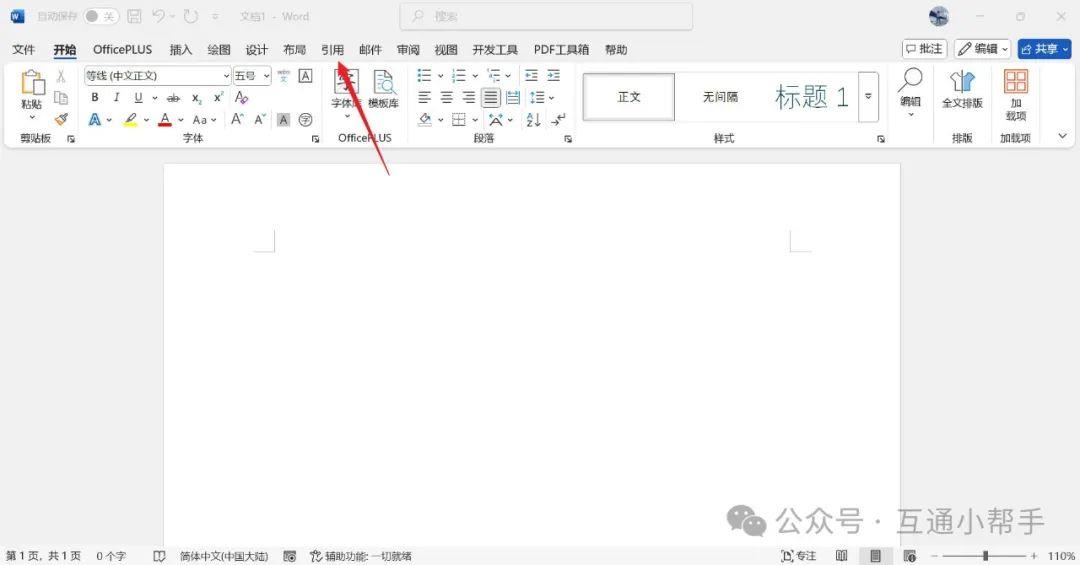Open the 文件 File menu

click(x=23, y=50)
